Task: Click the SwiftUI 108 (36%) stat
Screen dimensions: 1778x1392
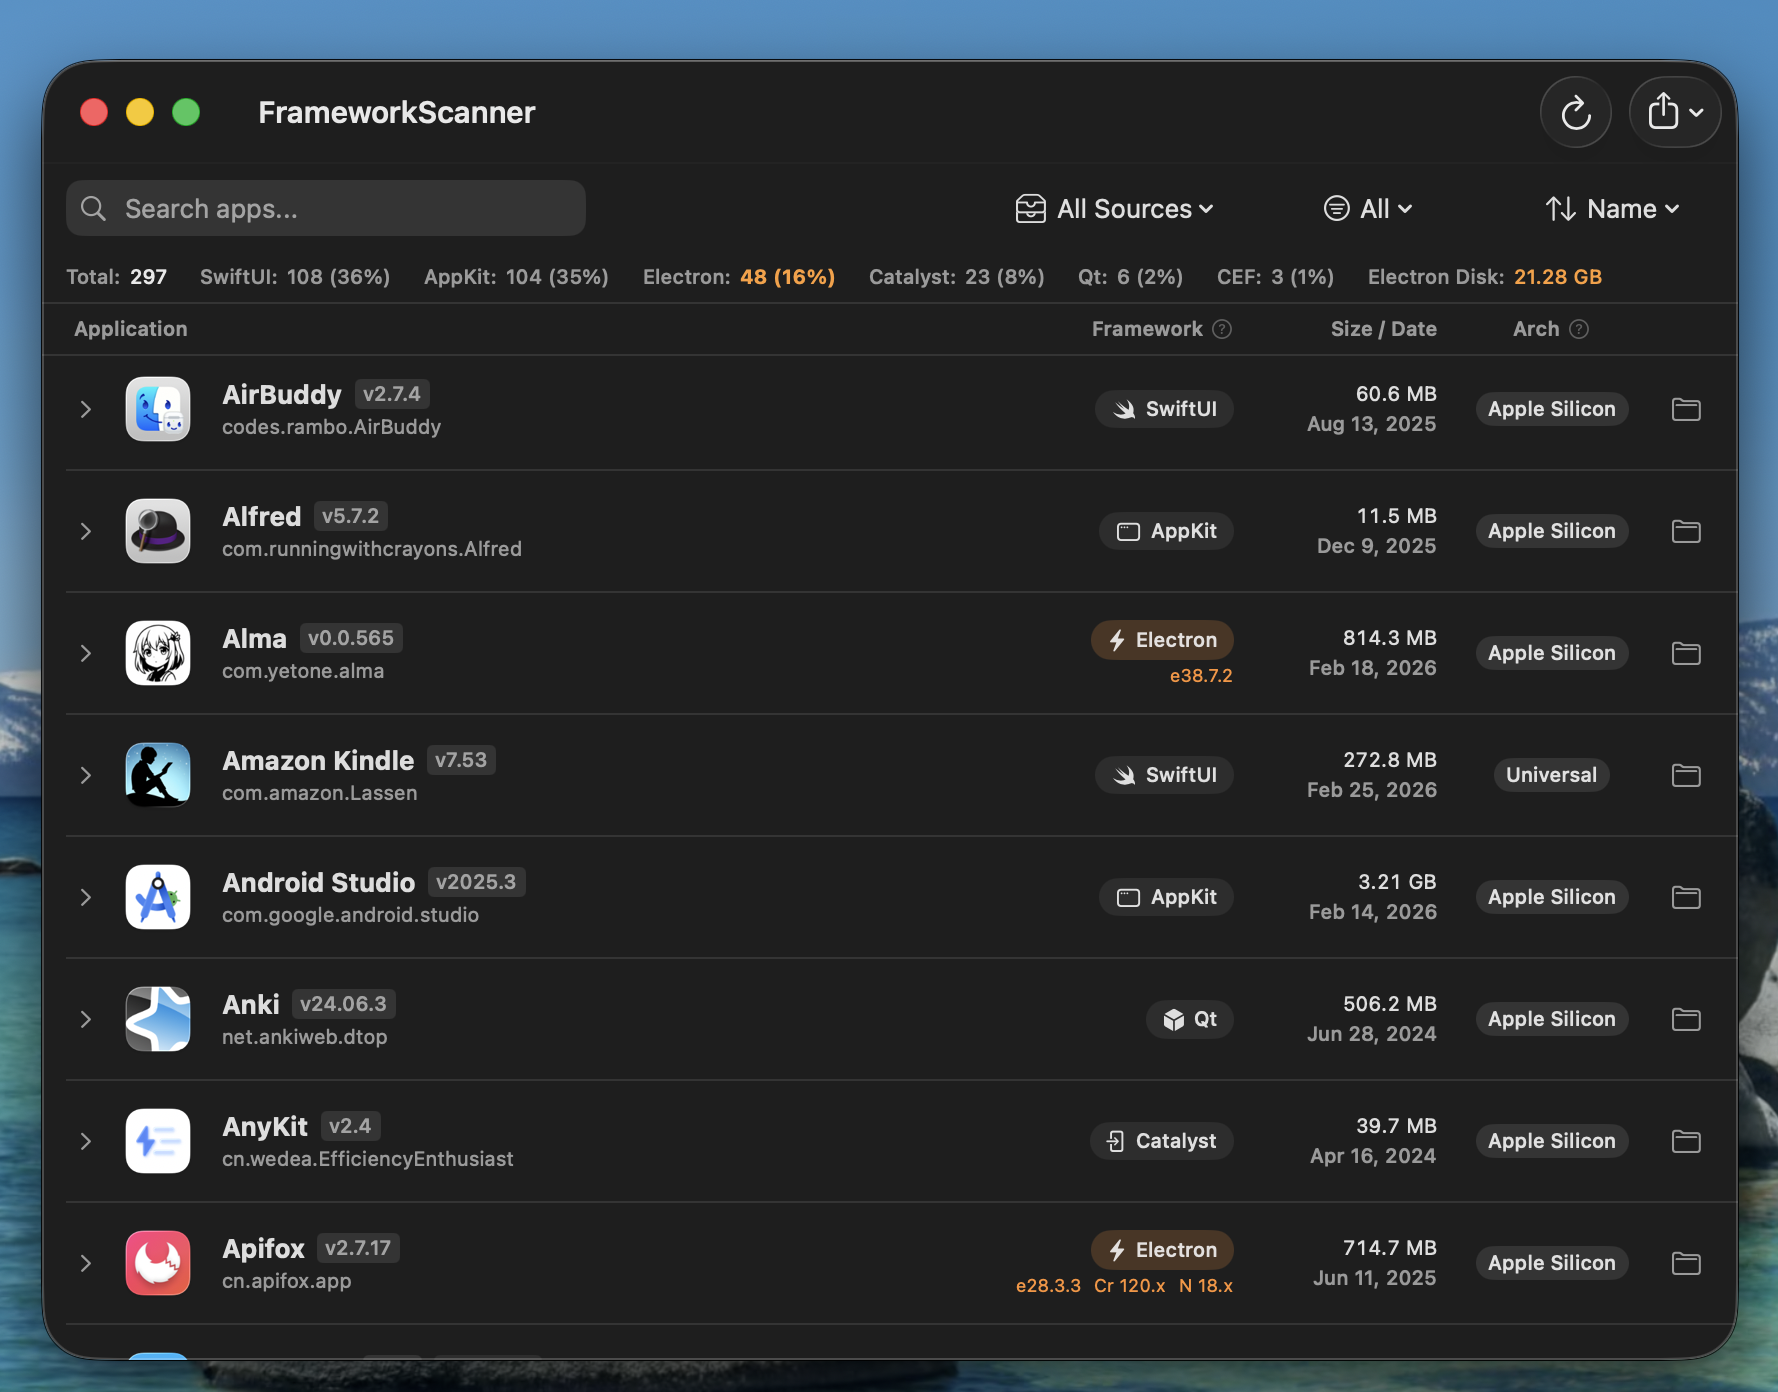Action: 295,277
